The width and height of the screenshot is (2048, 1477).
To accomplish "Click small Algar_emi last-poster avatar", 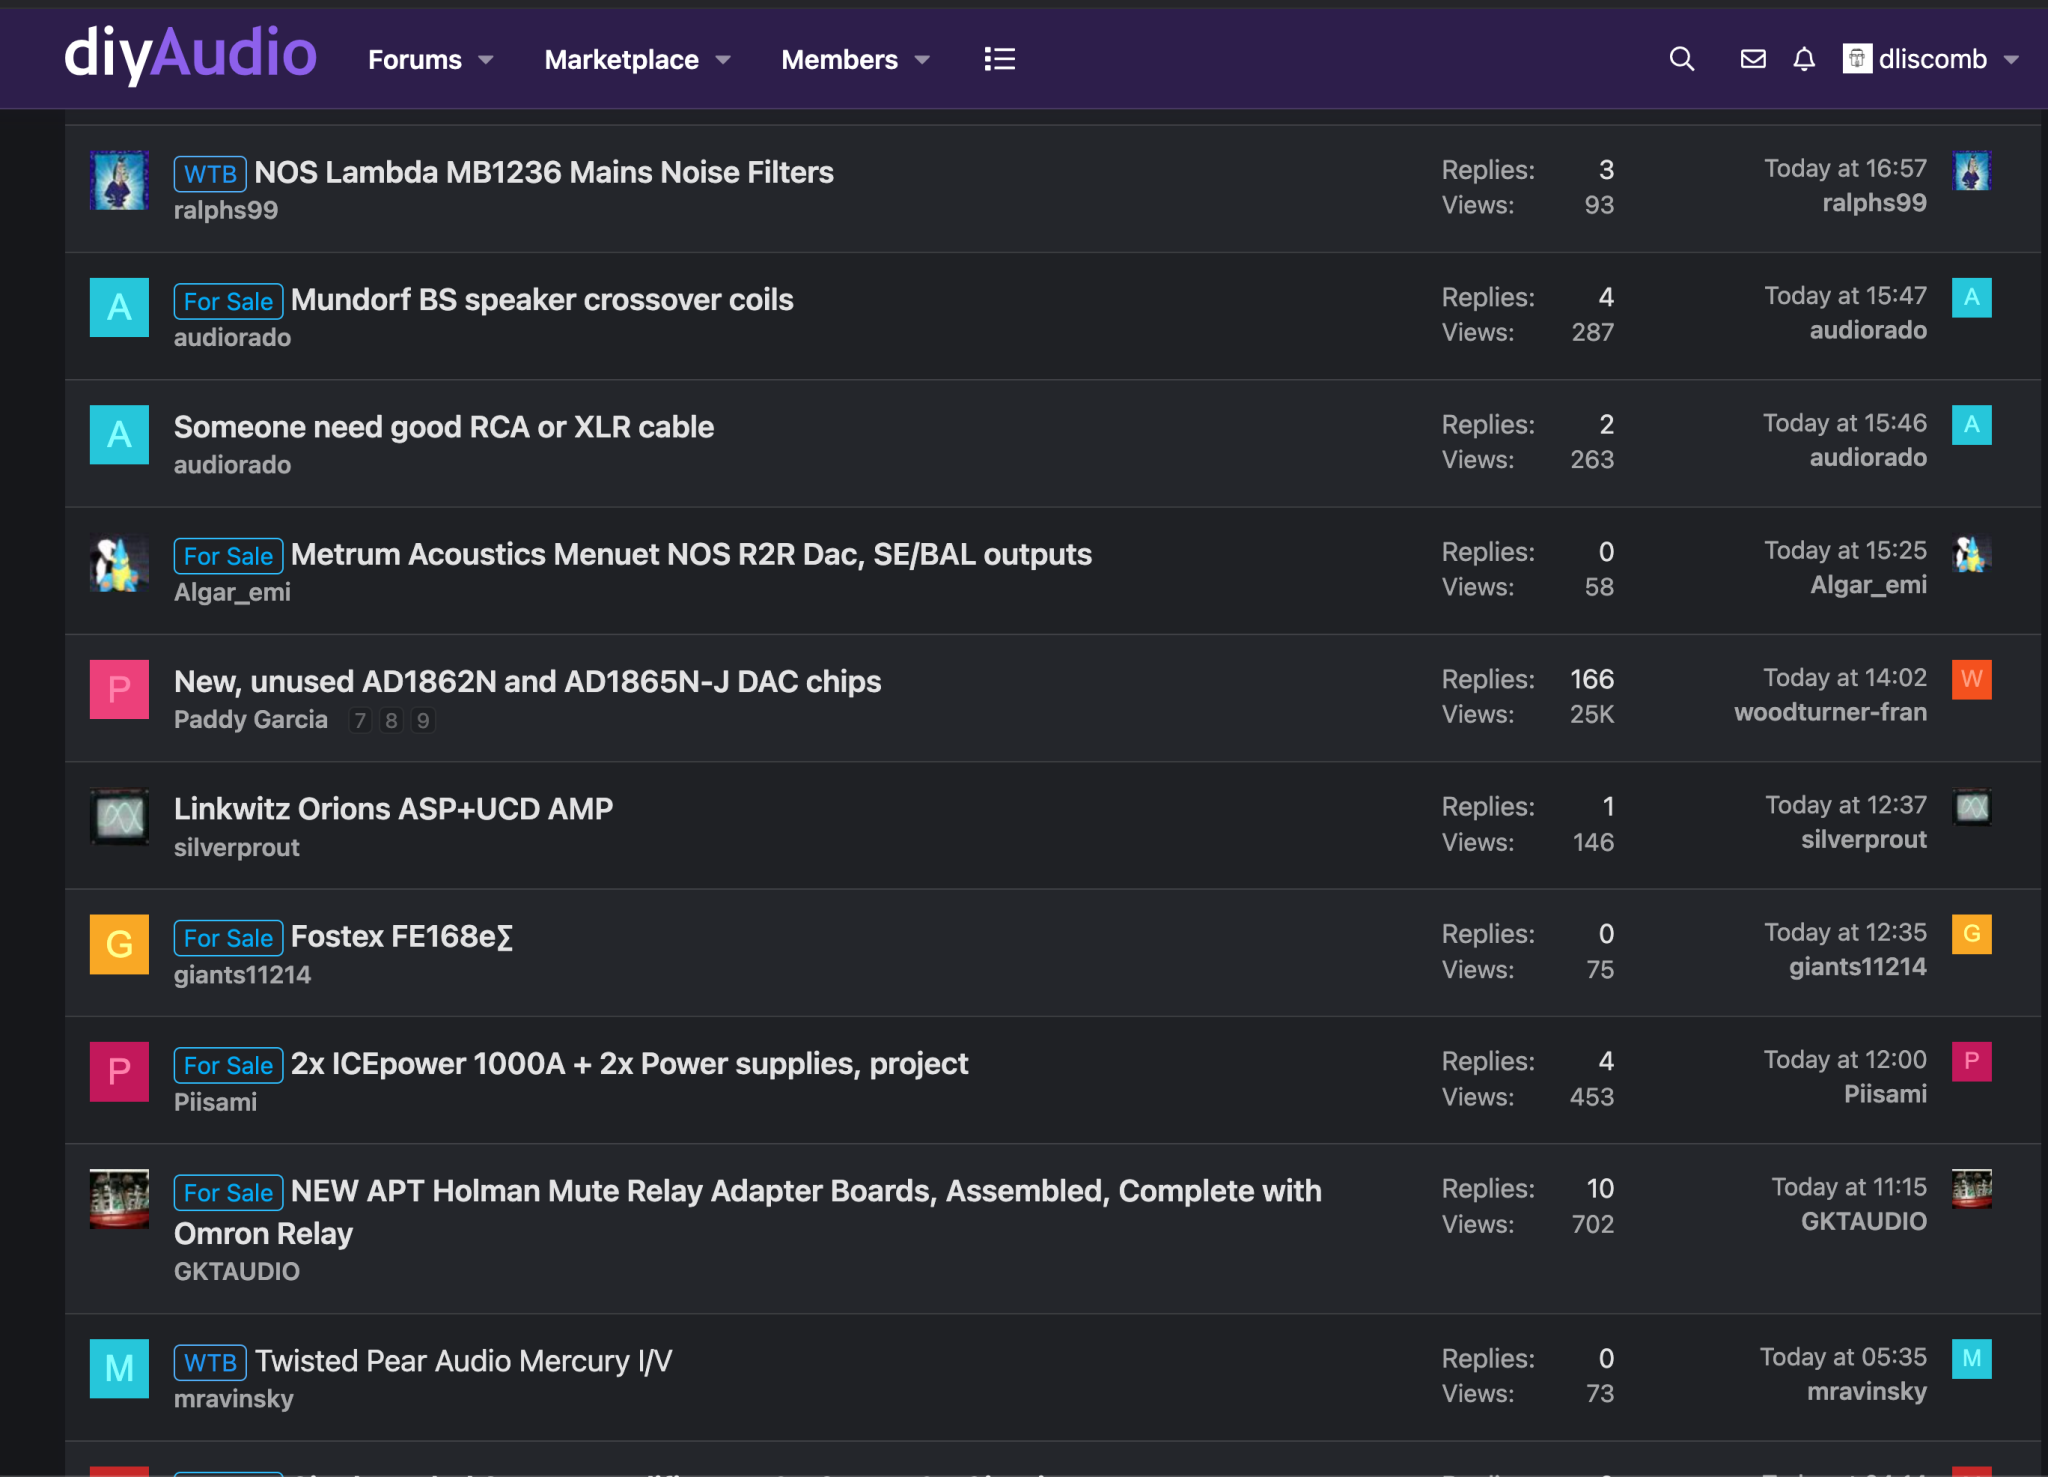I will point(1971,553).
